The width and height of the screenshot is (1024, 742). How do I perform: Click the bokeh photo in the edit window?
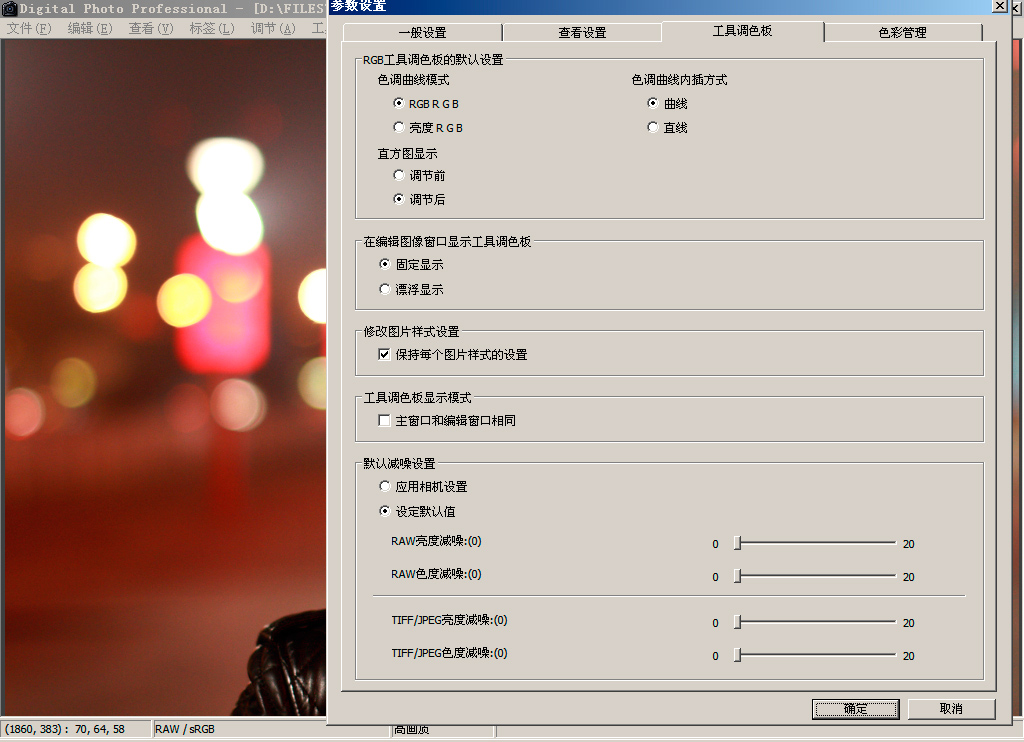(x=165, y=378)
